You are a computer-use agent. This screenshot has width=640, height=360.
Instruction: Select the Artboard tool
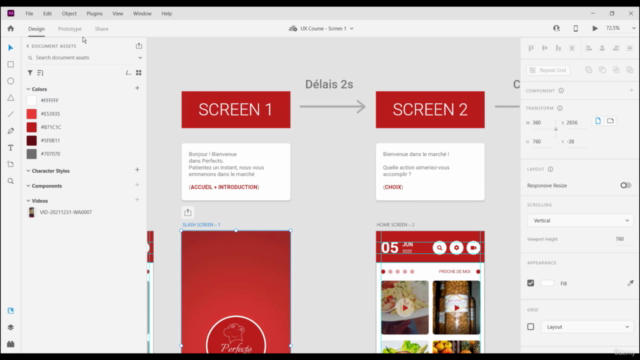pyautogui.click(x=11, y=164)
